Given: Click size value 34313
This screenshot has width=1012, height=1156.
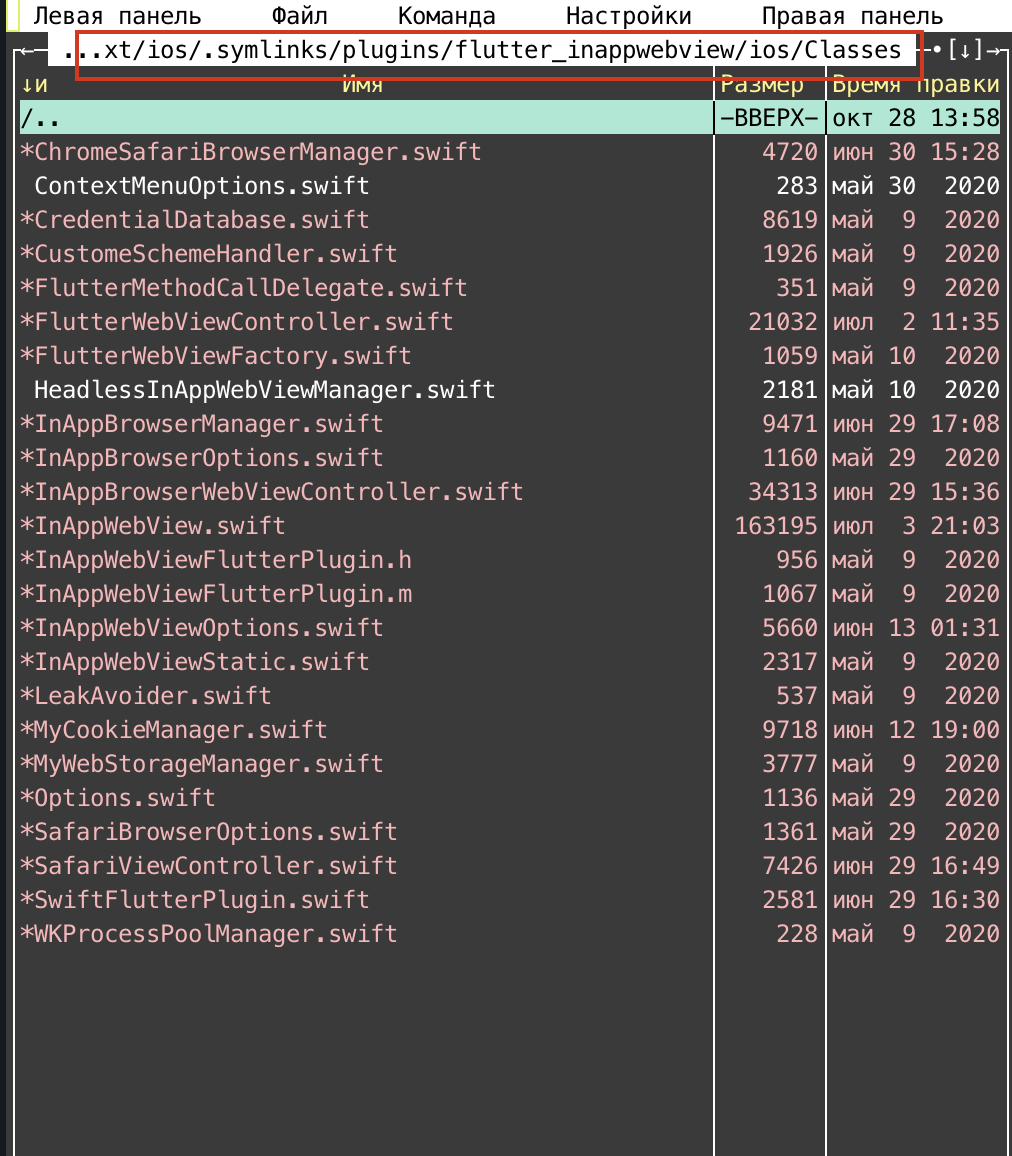Looking at the screenshot, I should coord(783,492).
